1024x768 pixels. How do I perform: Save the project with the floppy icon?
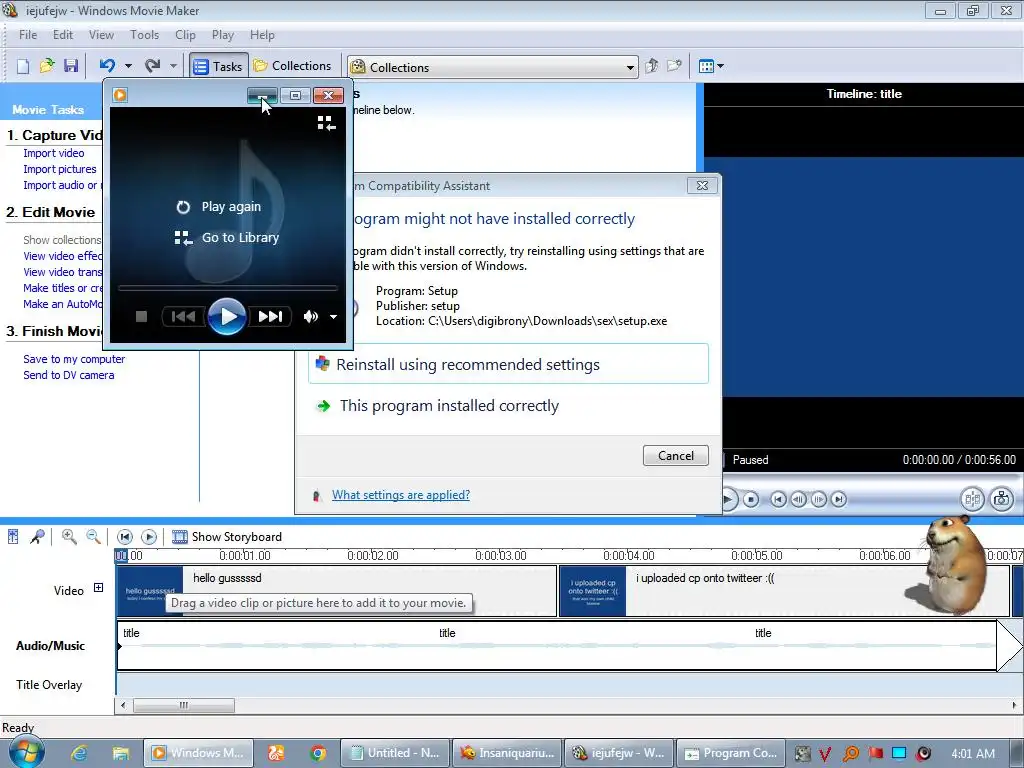tap(71, 66)
